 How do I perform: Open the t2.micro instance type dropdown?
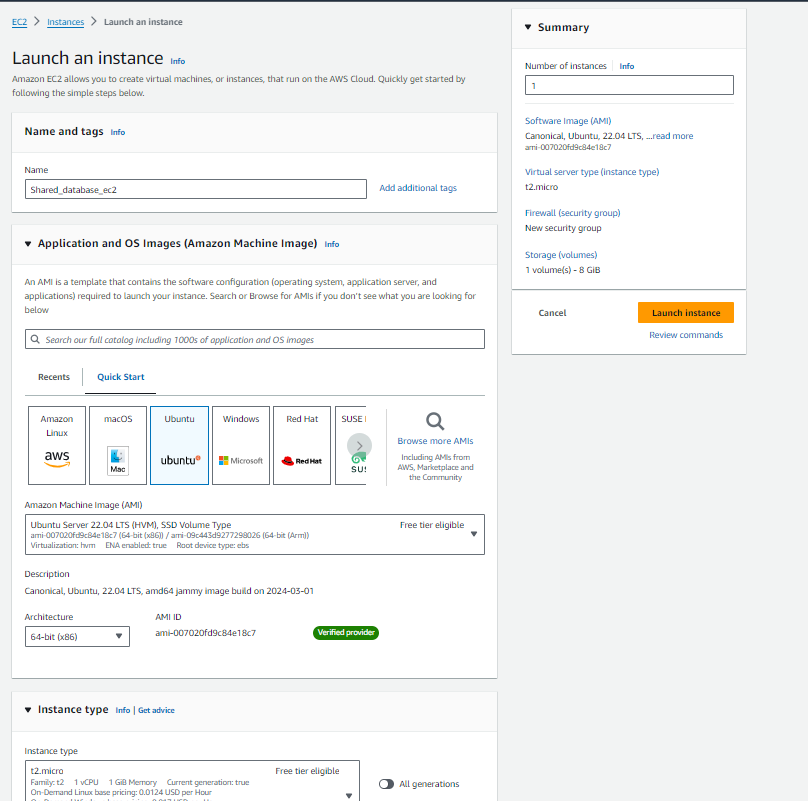coord(192,781)
